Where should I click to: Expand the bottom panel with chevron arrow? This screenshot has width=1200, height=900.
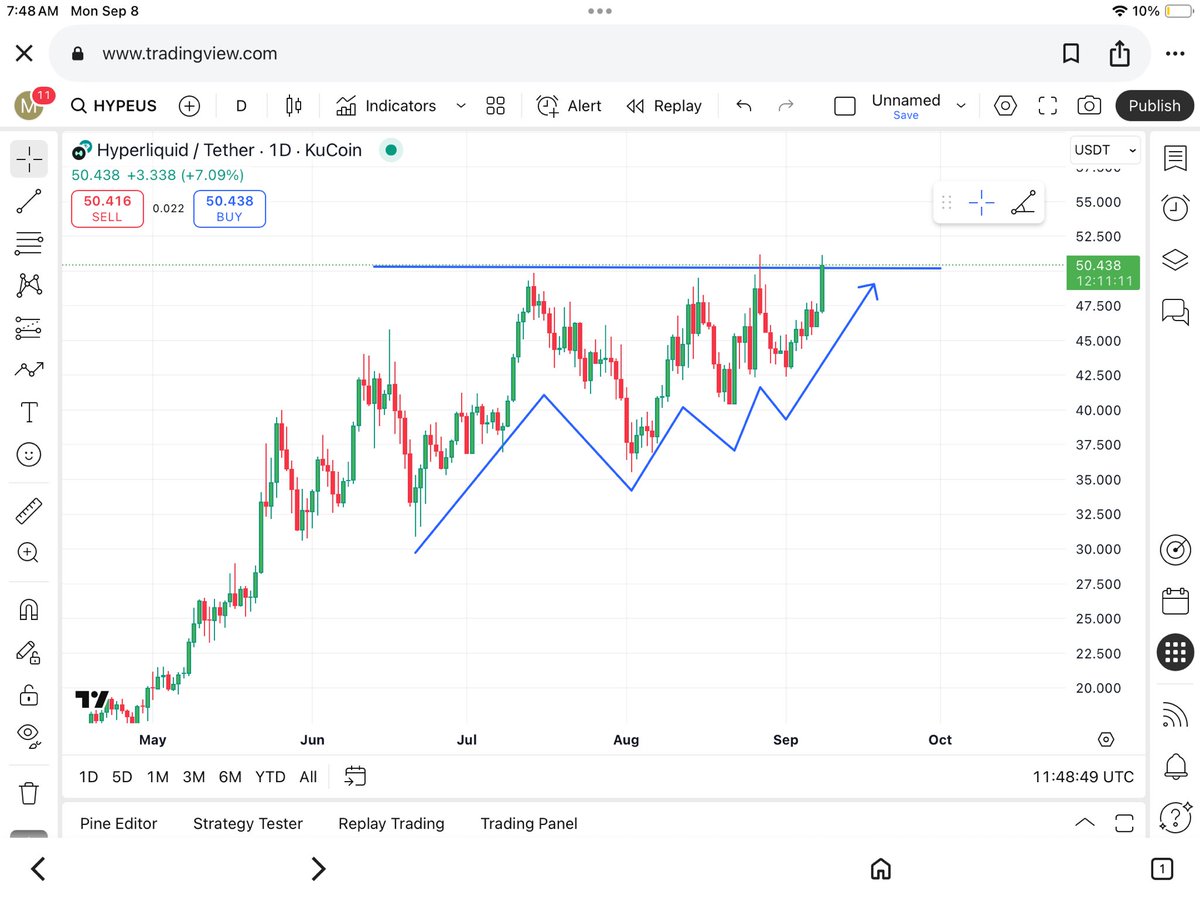pyautogui.click(x=1084, y=823)
